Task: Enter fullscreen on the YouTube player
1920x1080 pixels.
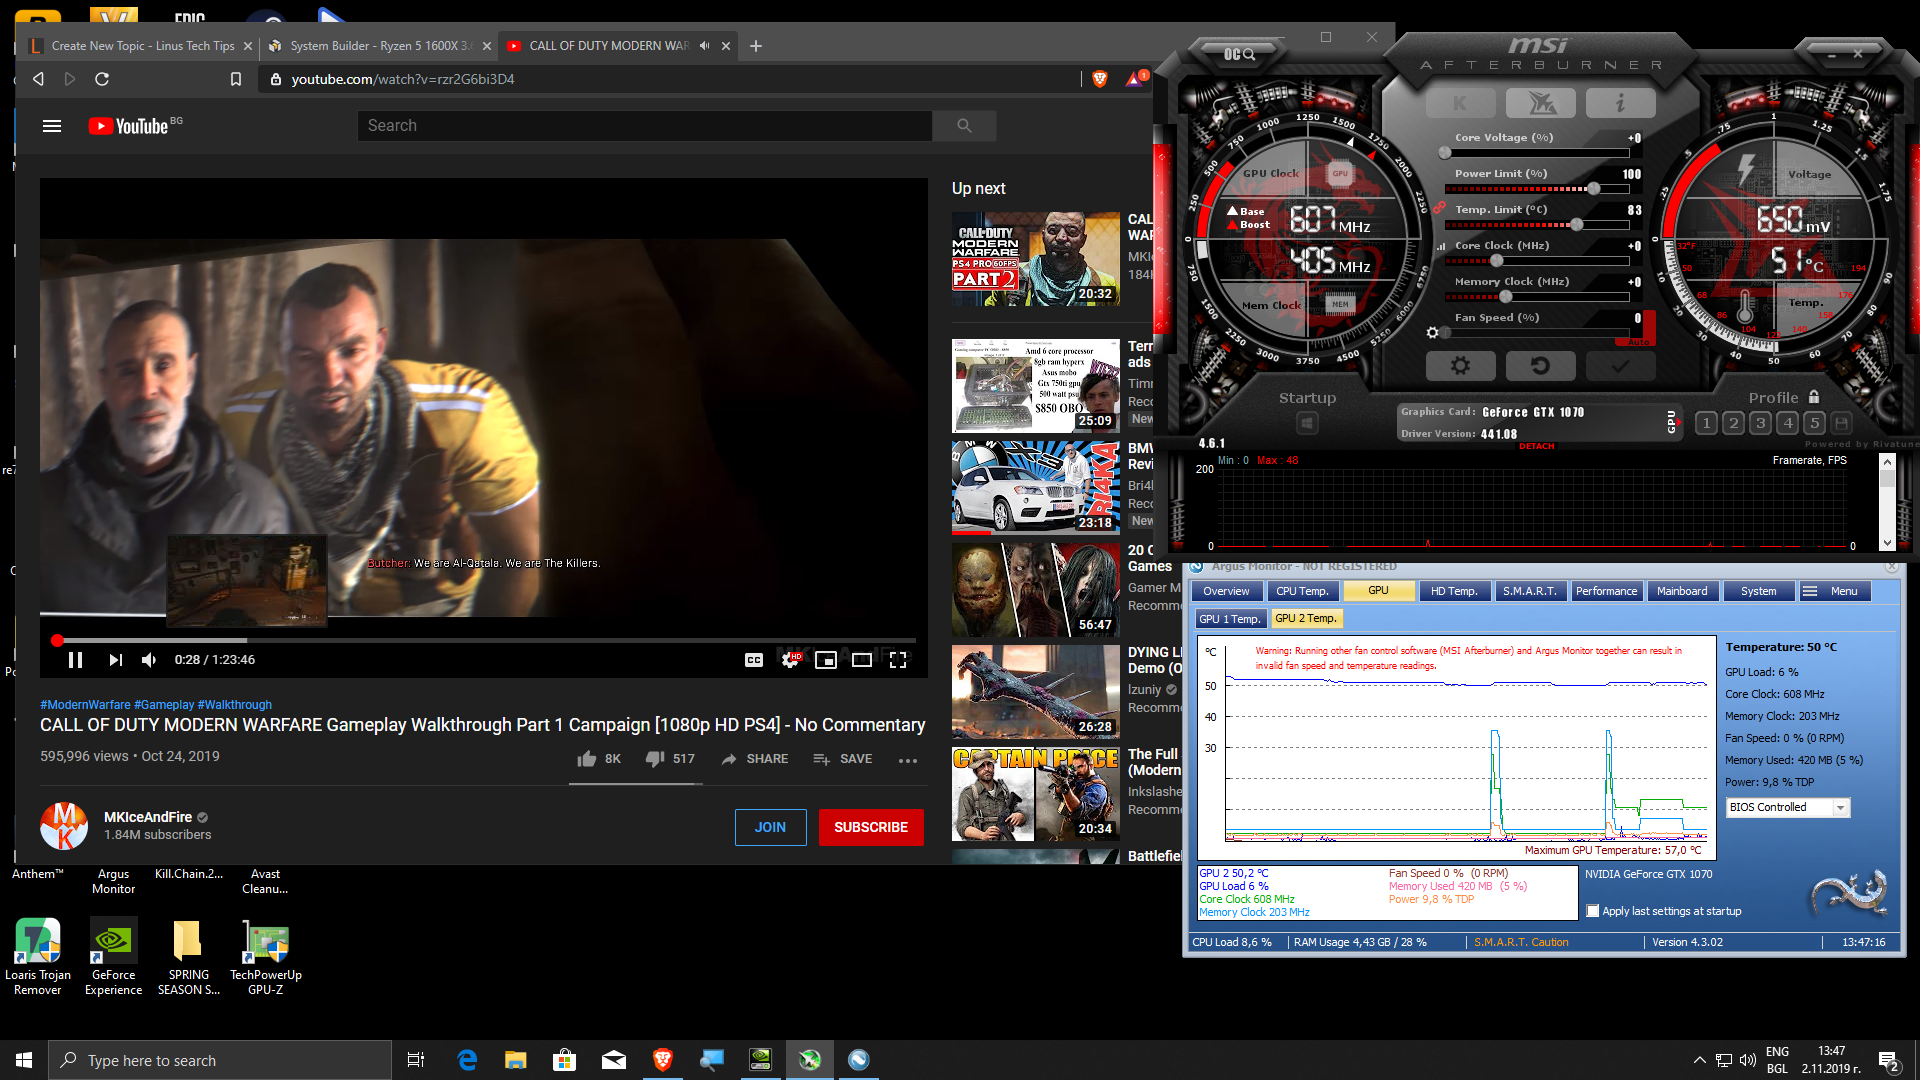Action: [x=898, y=660]
